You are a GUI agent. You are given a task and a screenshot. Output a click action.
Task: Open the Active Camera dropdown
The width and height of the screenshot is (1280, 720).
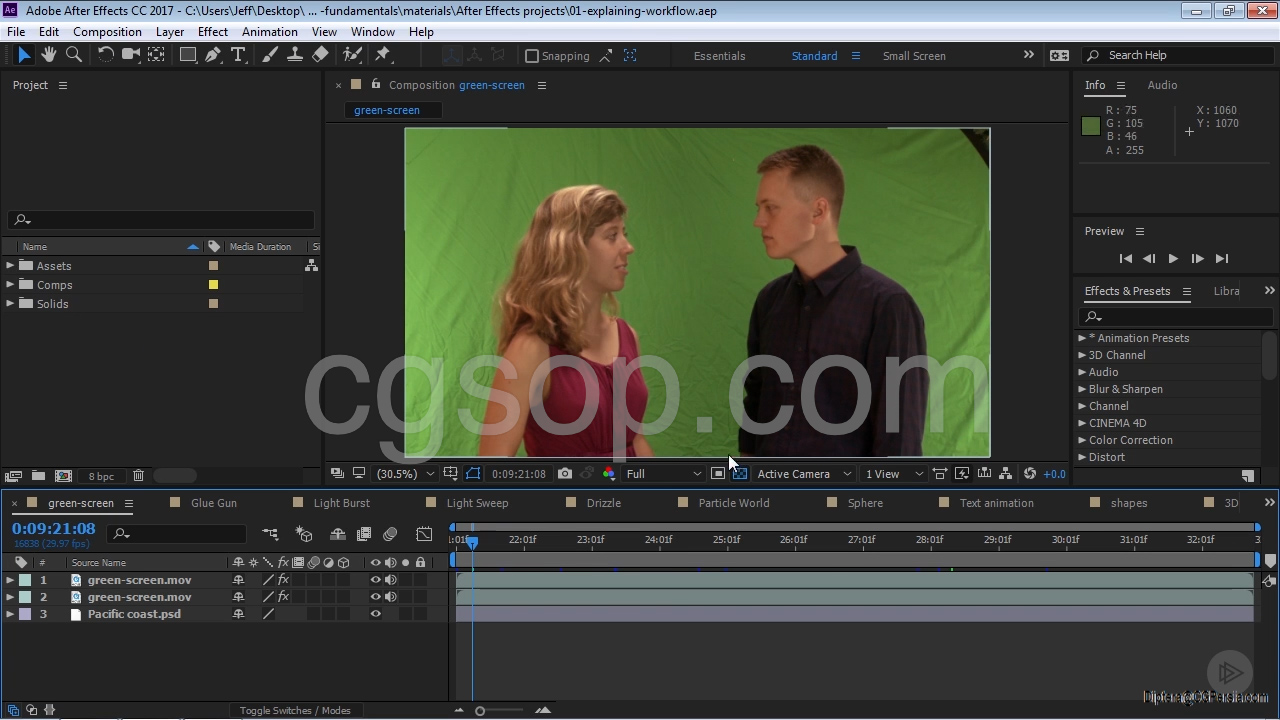click(x=804, y=474)
